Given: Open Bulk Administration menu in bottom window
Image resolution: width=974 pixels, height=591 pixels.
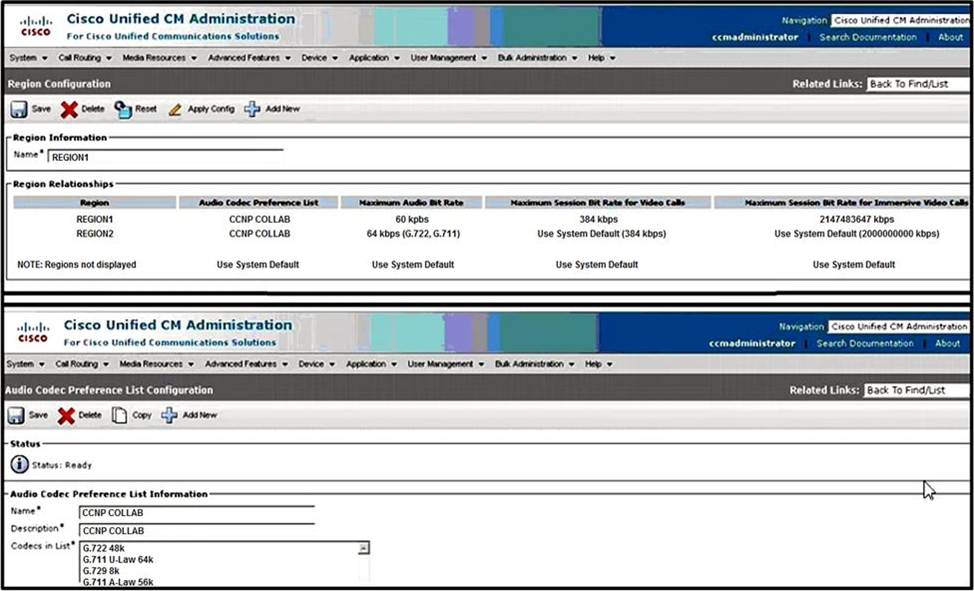Looking at the screenshot, I should (535, 364).
